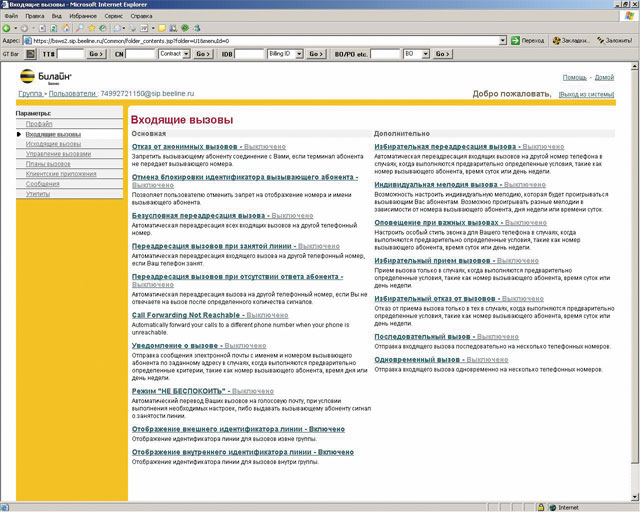Click the vertical scrollbar down arrow
Viewport: 640px width, 512px height.
(635, 497)
